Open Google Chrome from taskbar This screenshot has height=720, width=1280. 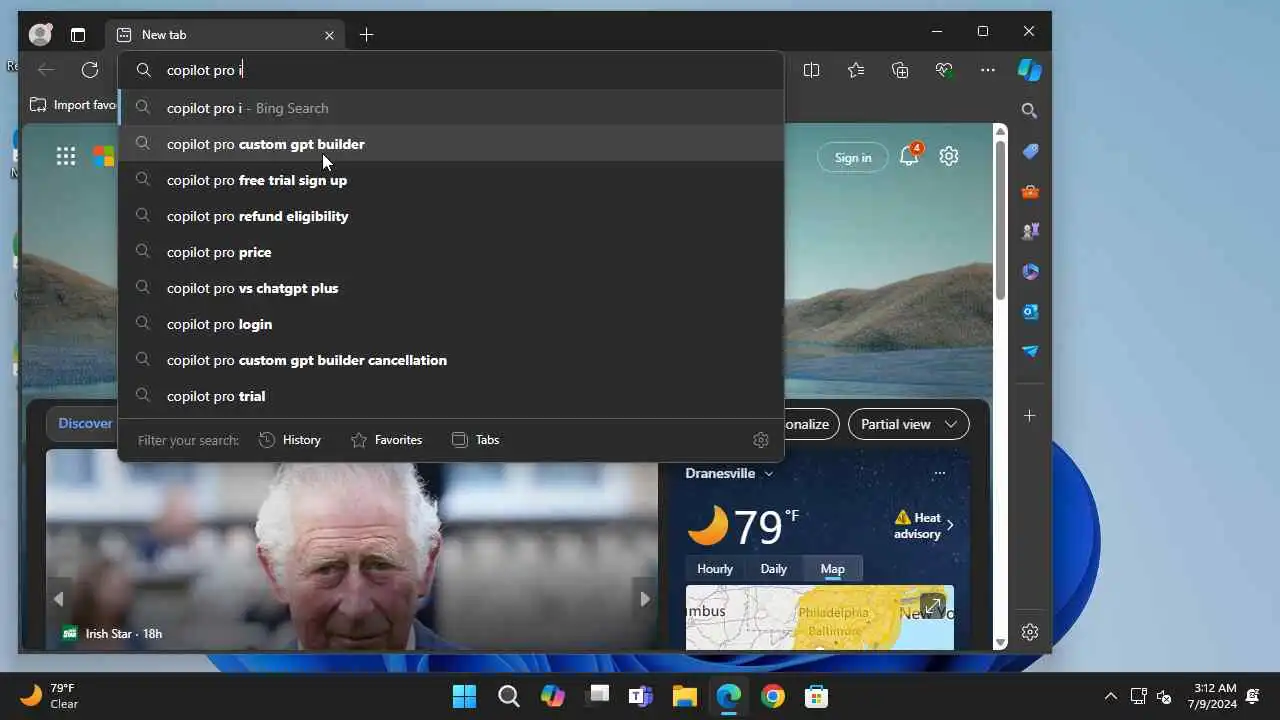[772, 696]
